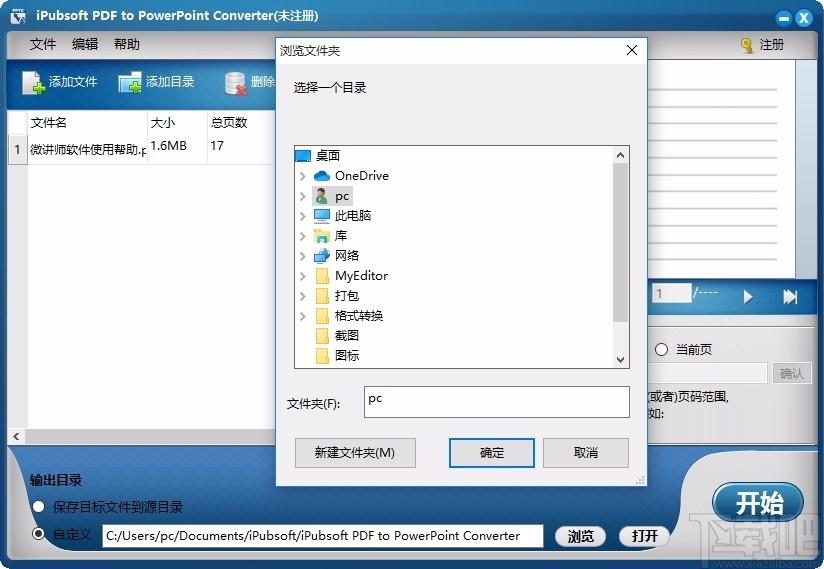824x569 pixels.
Task: Confirm with the 确定 button
Action: point(491,453)
